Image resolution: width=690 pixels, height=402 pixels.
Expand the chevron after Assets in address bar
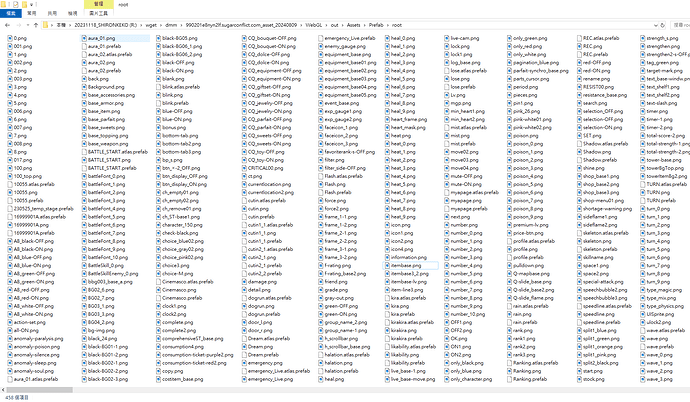coord(365,25)
